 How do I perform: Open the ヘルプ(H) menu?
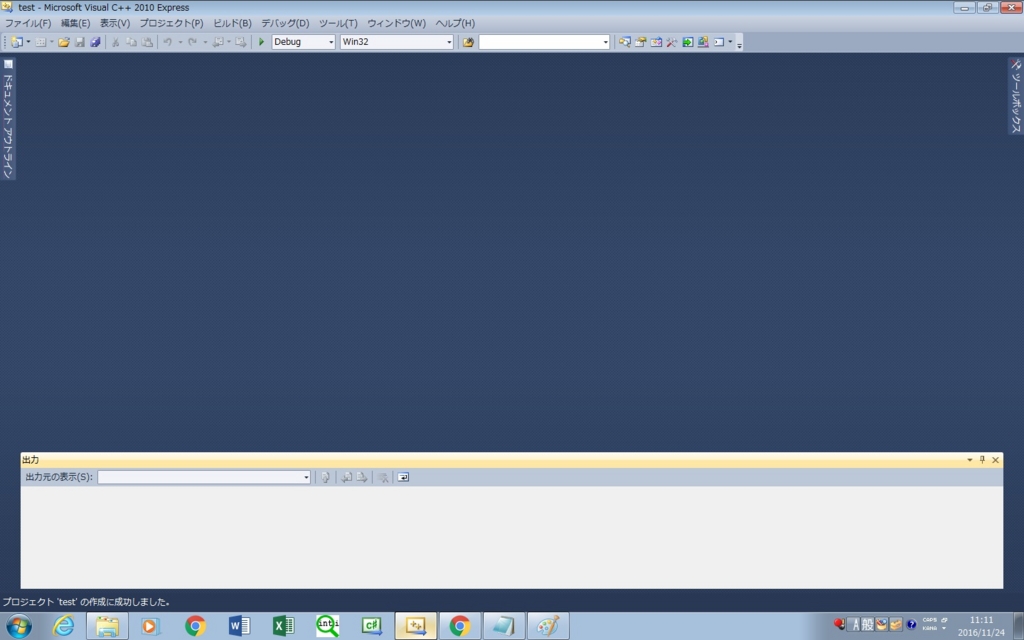click(455, 23)
